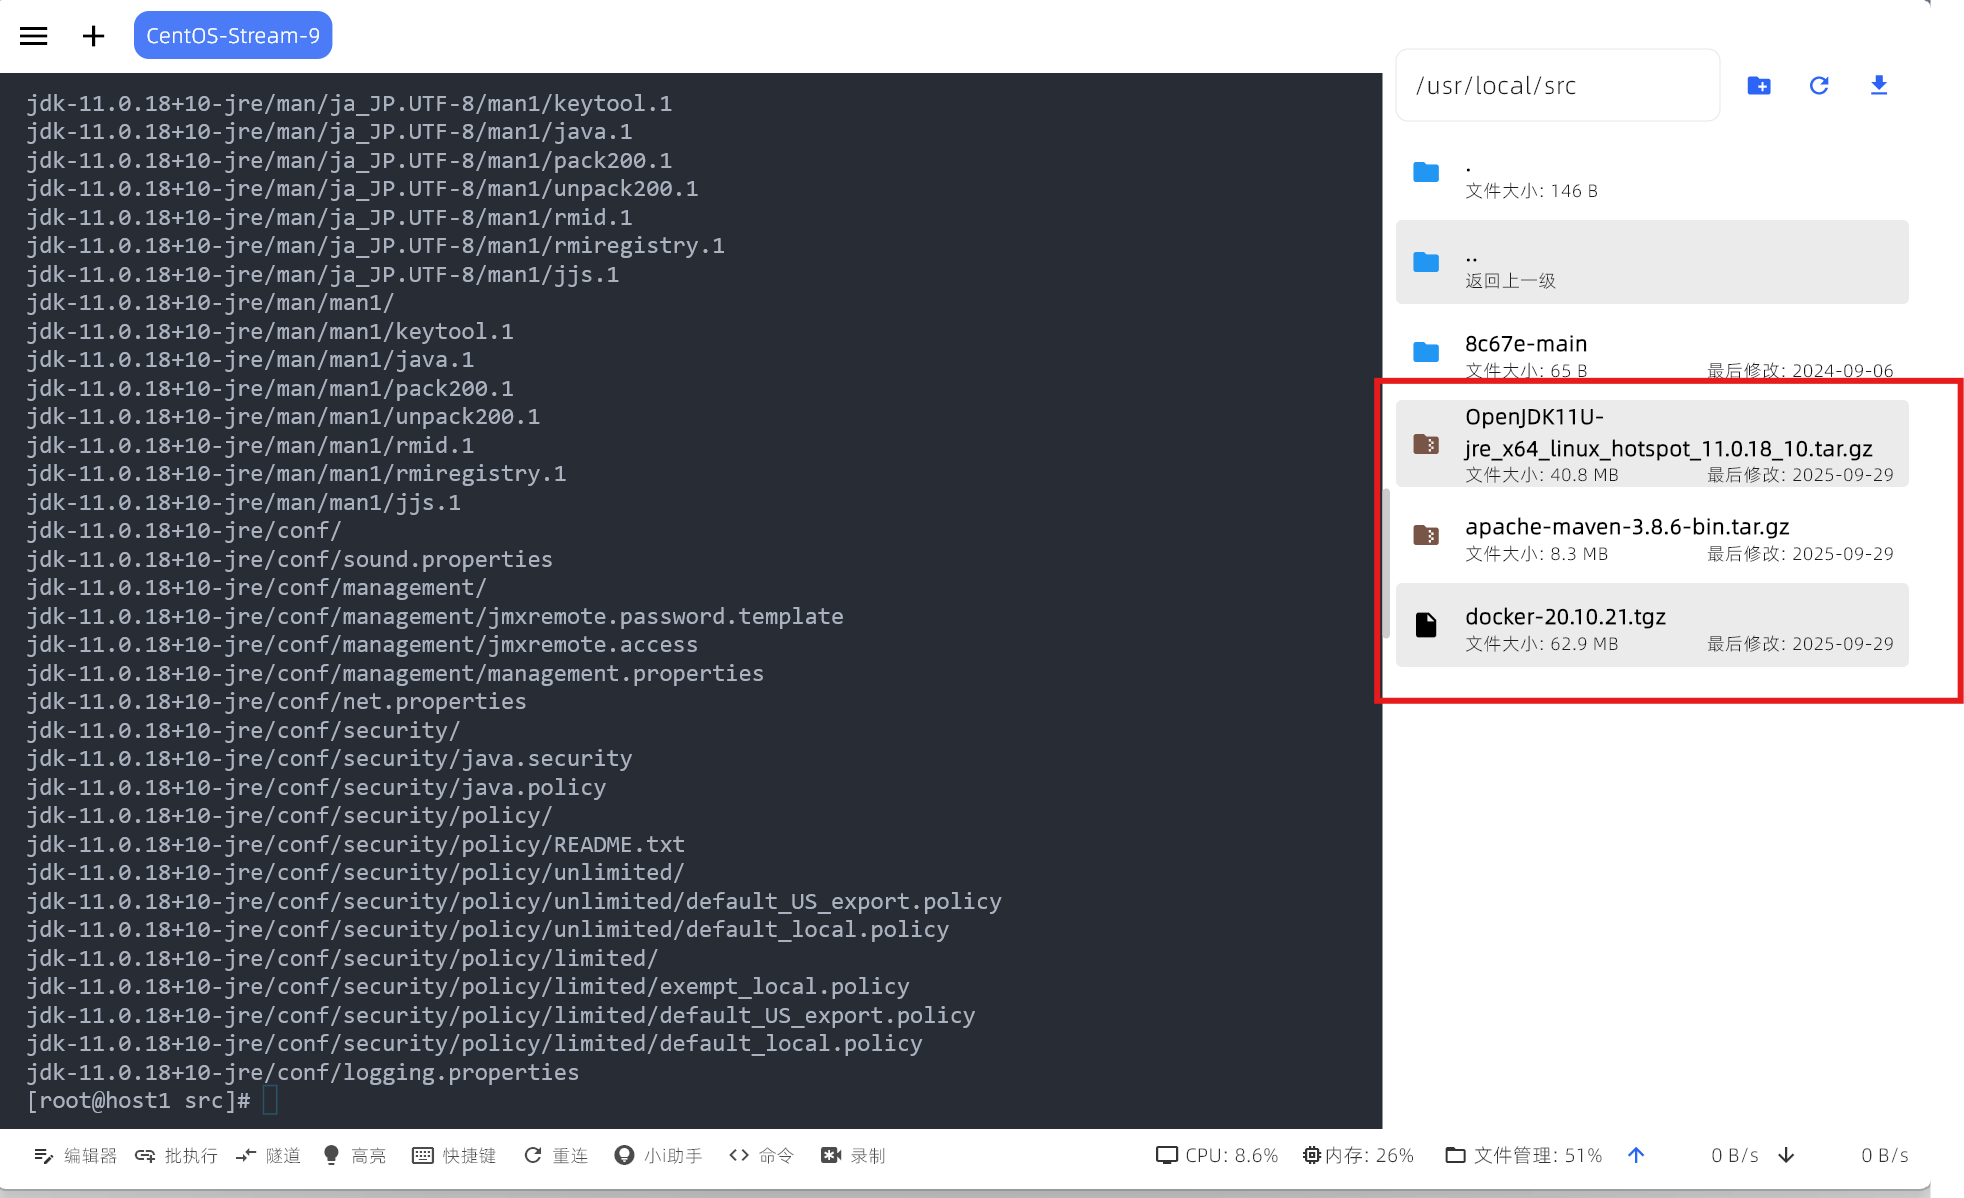Refresh the file list
Image resolution: width=1964 pixels, height=1198 pixels.
click(1819, 86)
